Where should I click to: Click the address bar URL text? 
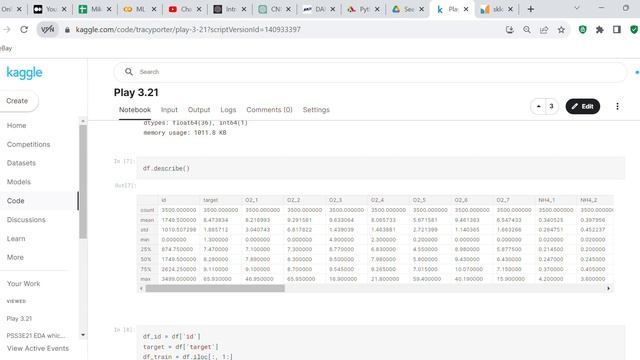[188, 29]
